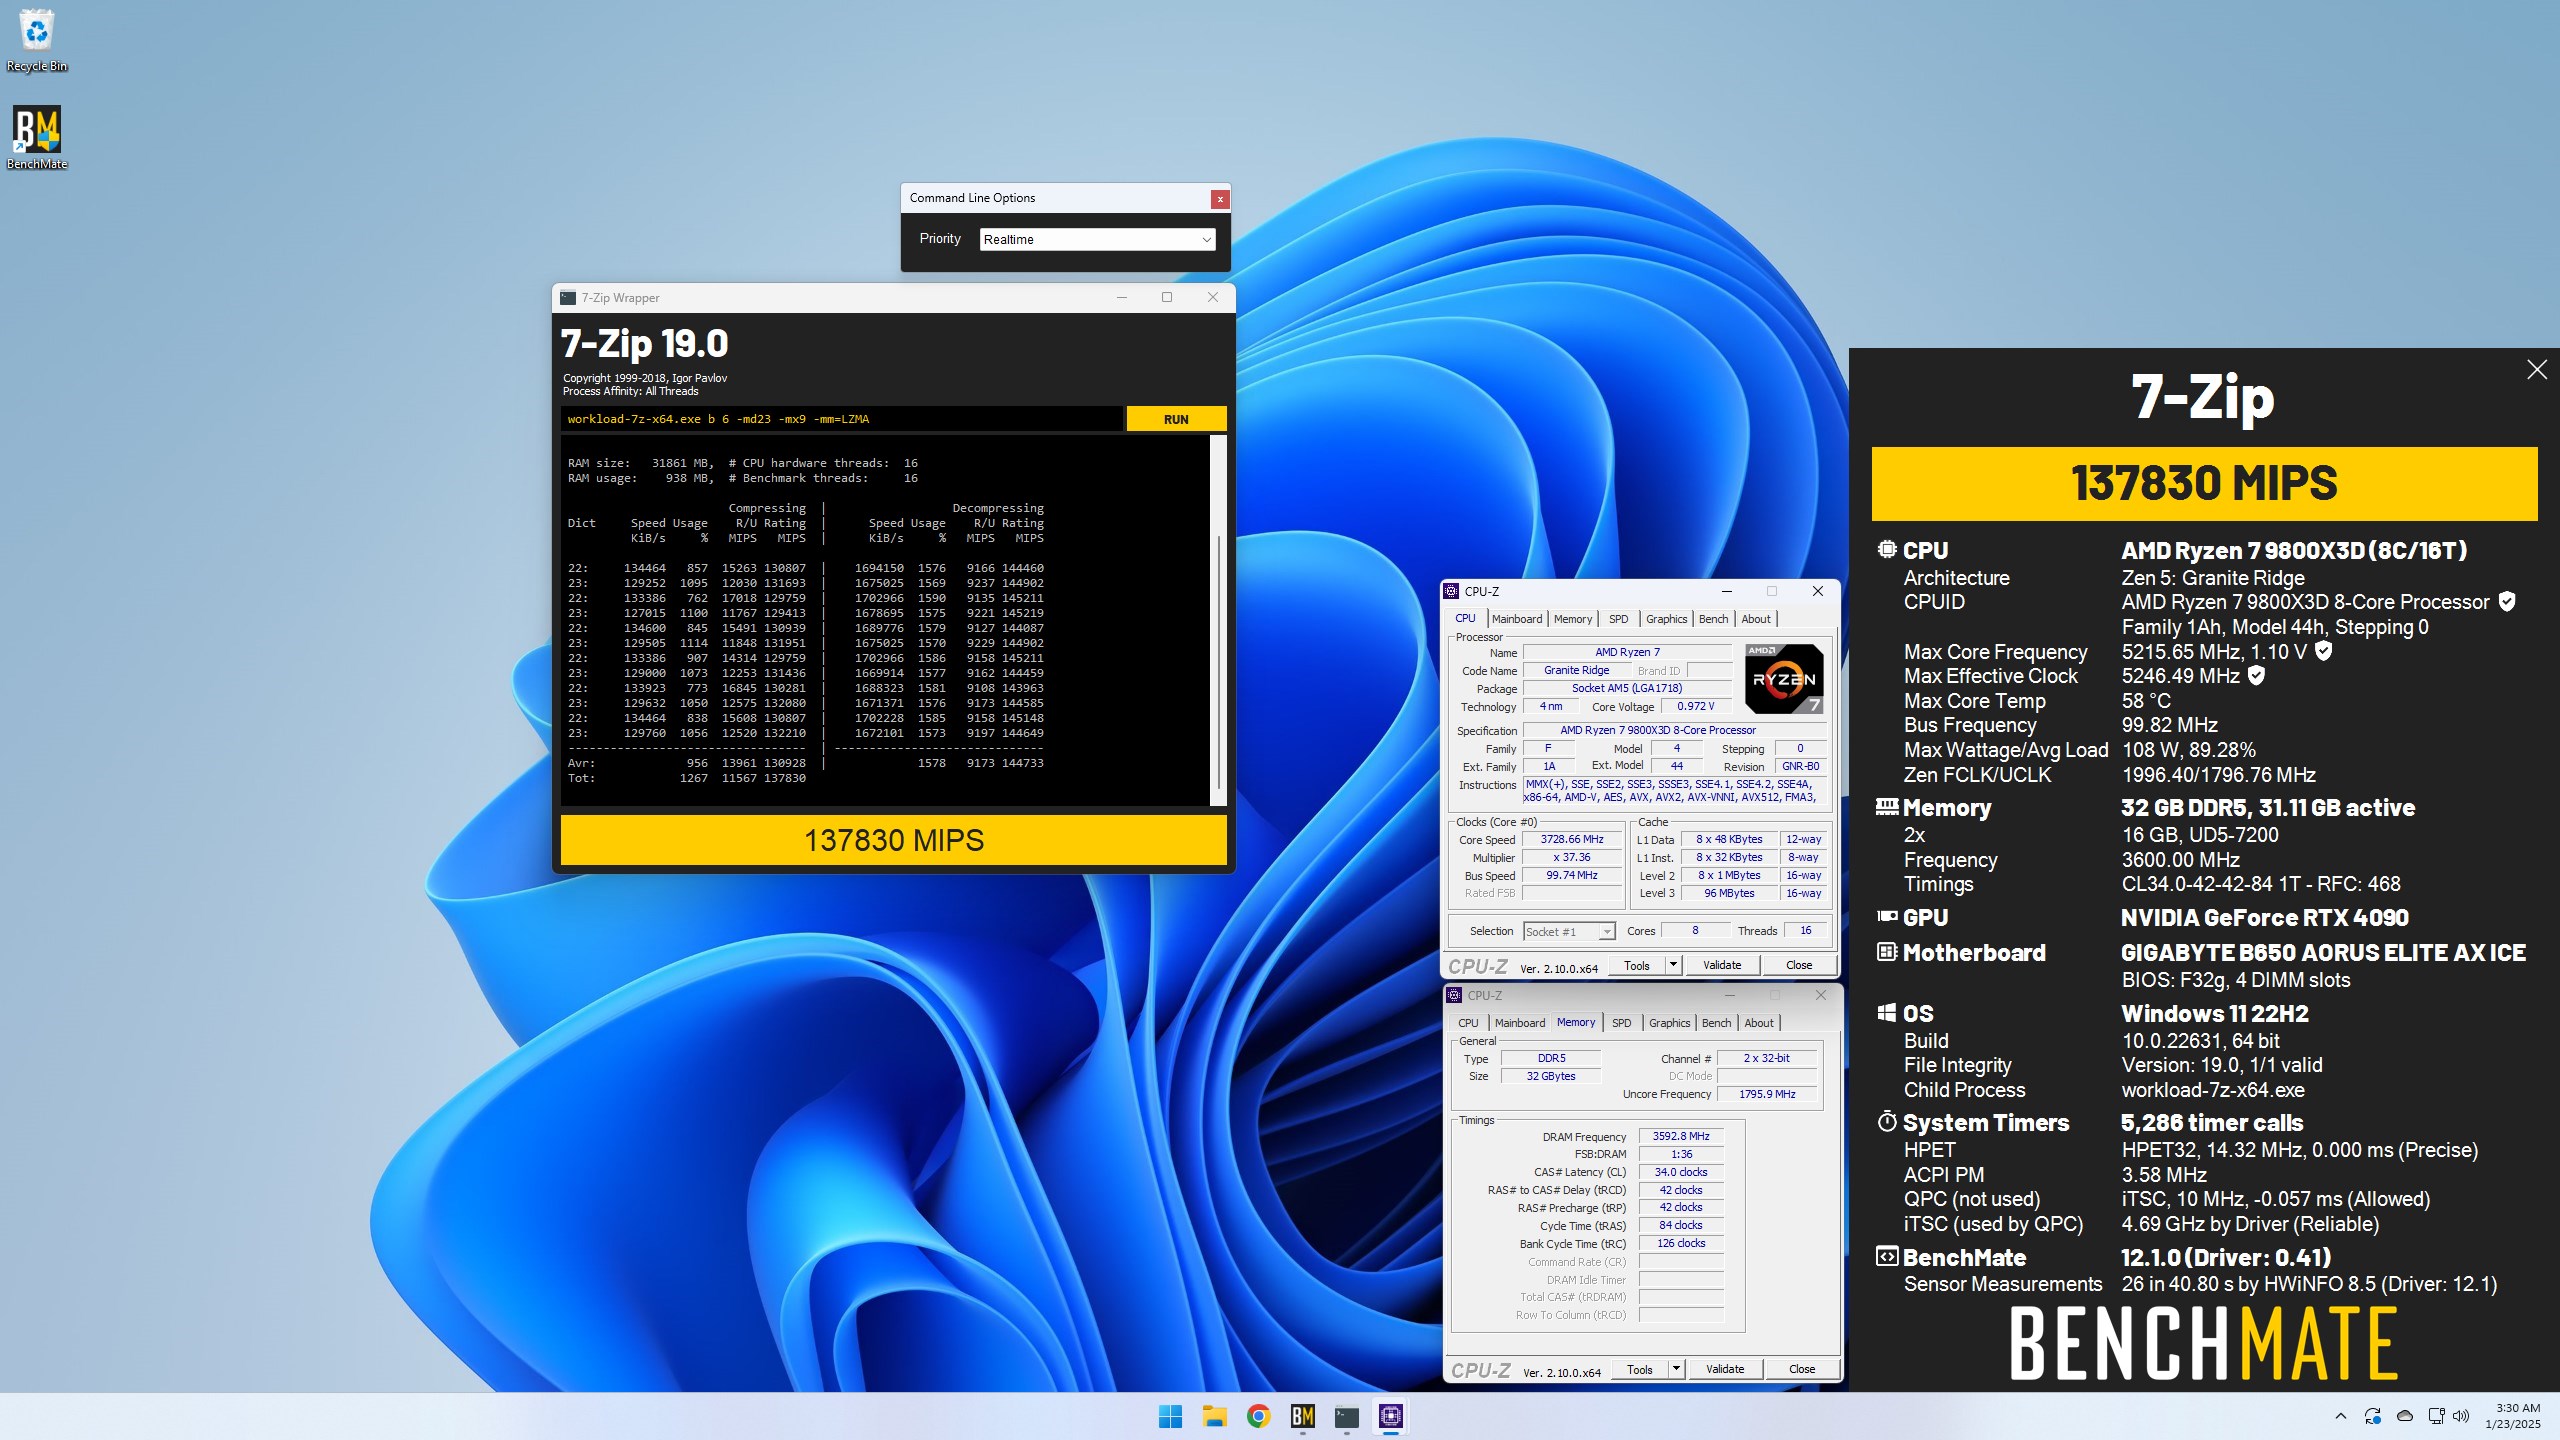Select Bench tab in upper CPU-Z
Screen dimensions: 2560x1440
coord(1713,619)
